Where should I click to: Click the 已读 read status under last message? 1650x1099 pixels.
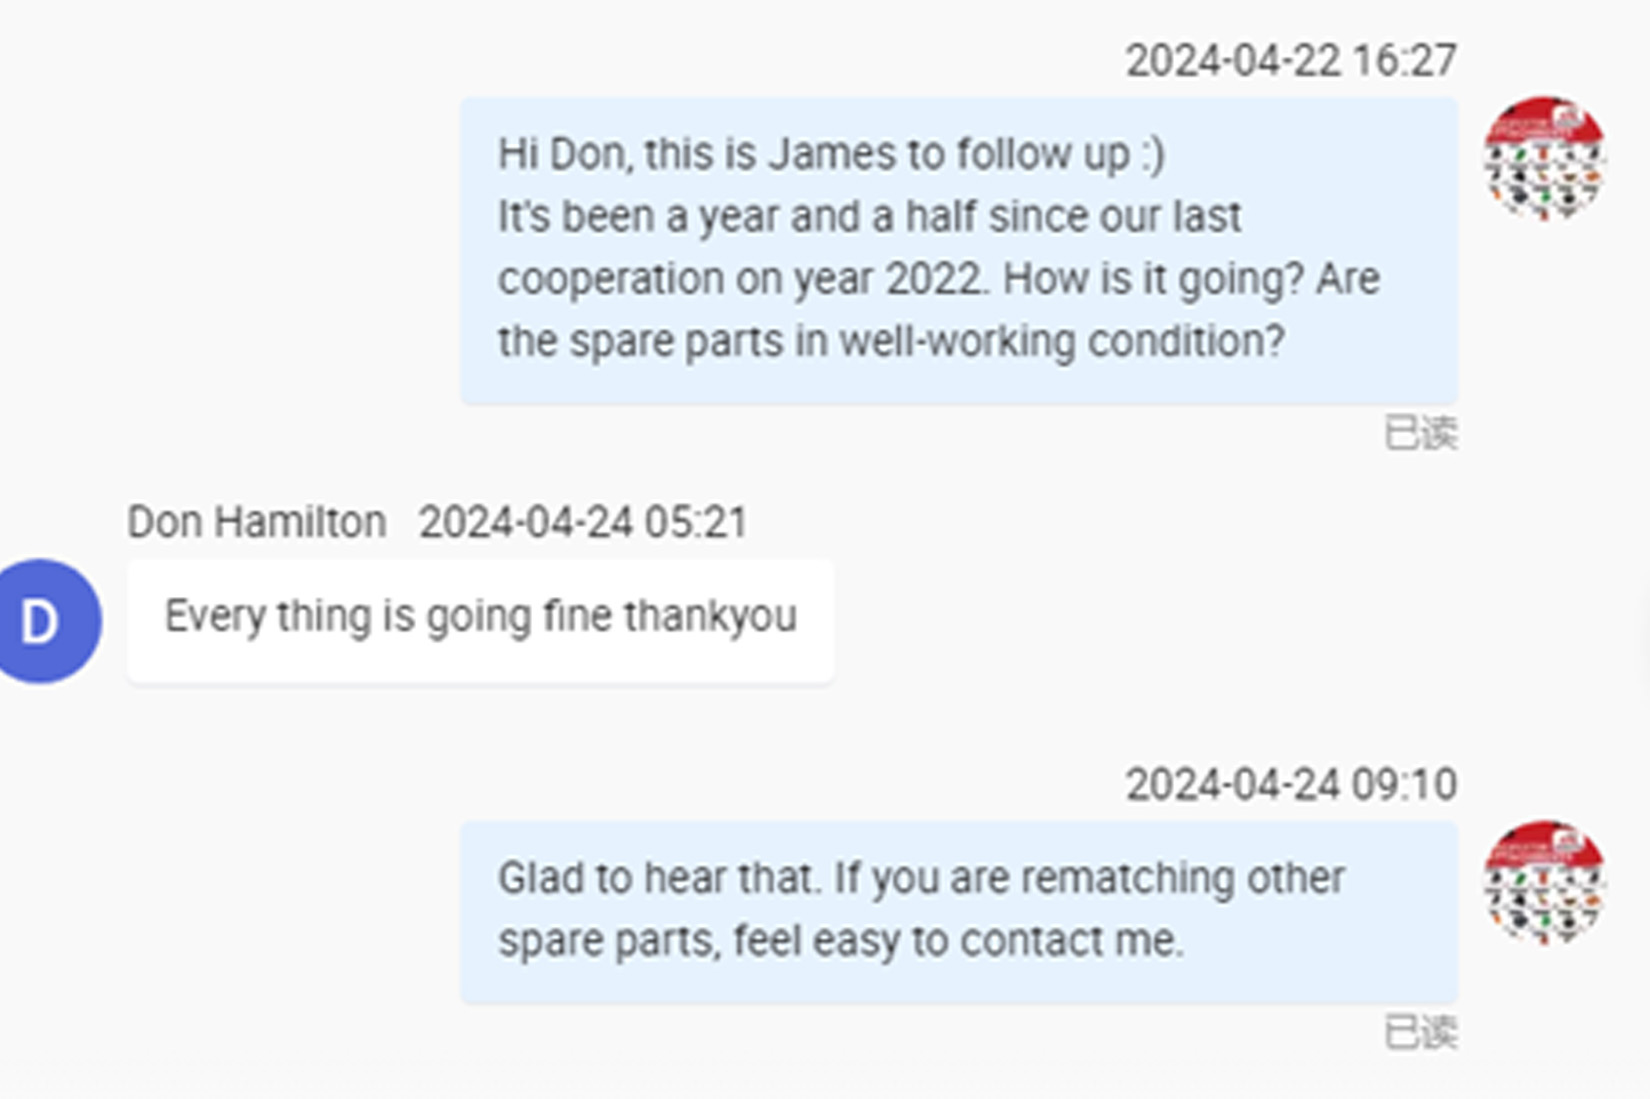point(1420,1032)
